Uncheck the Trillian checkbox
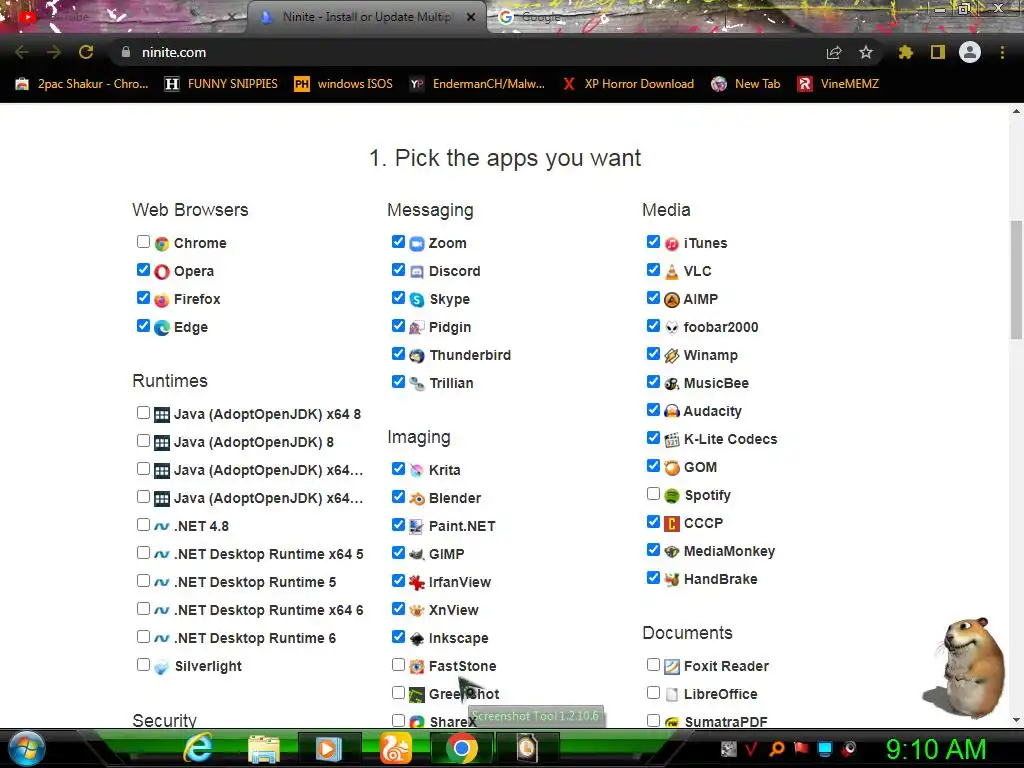 pyautogui.click(x=398, y=381)
